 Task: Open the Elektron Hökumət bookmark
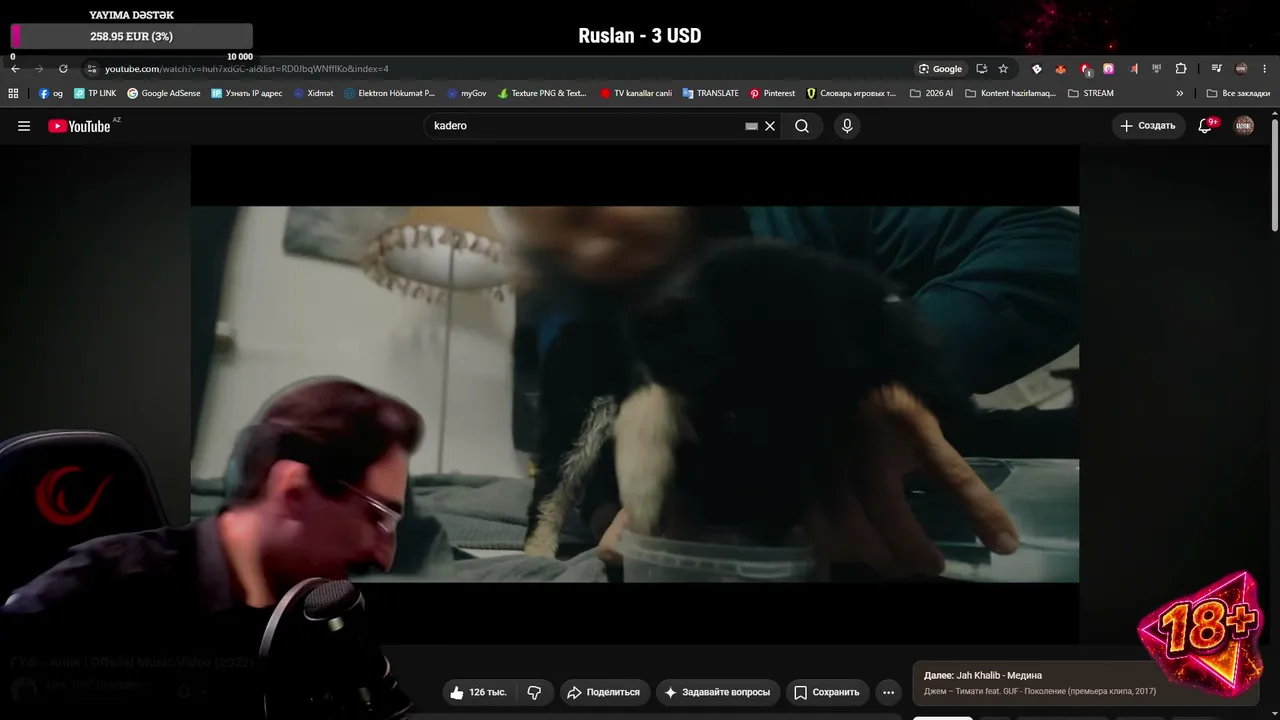pos(389,93)
